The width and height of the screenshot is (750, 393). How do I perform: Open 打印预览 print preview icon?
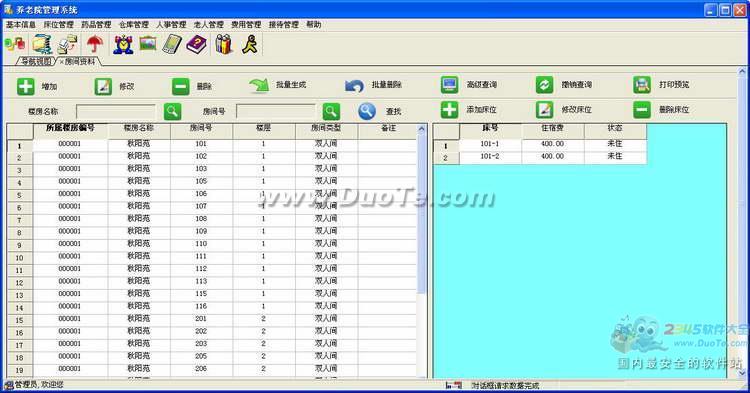[642, 85]
